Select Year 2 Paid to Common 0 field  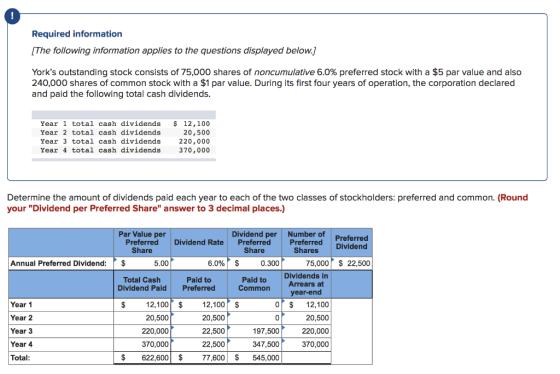click(254, 318)
